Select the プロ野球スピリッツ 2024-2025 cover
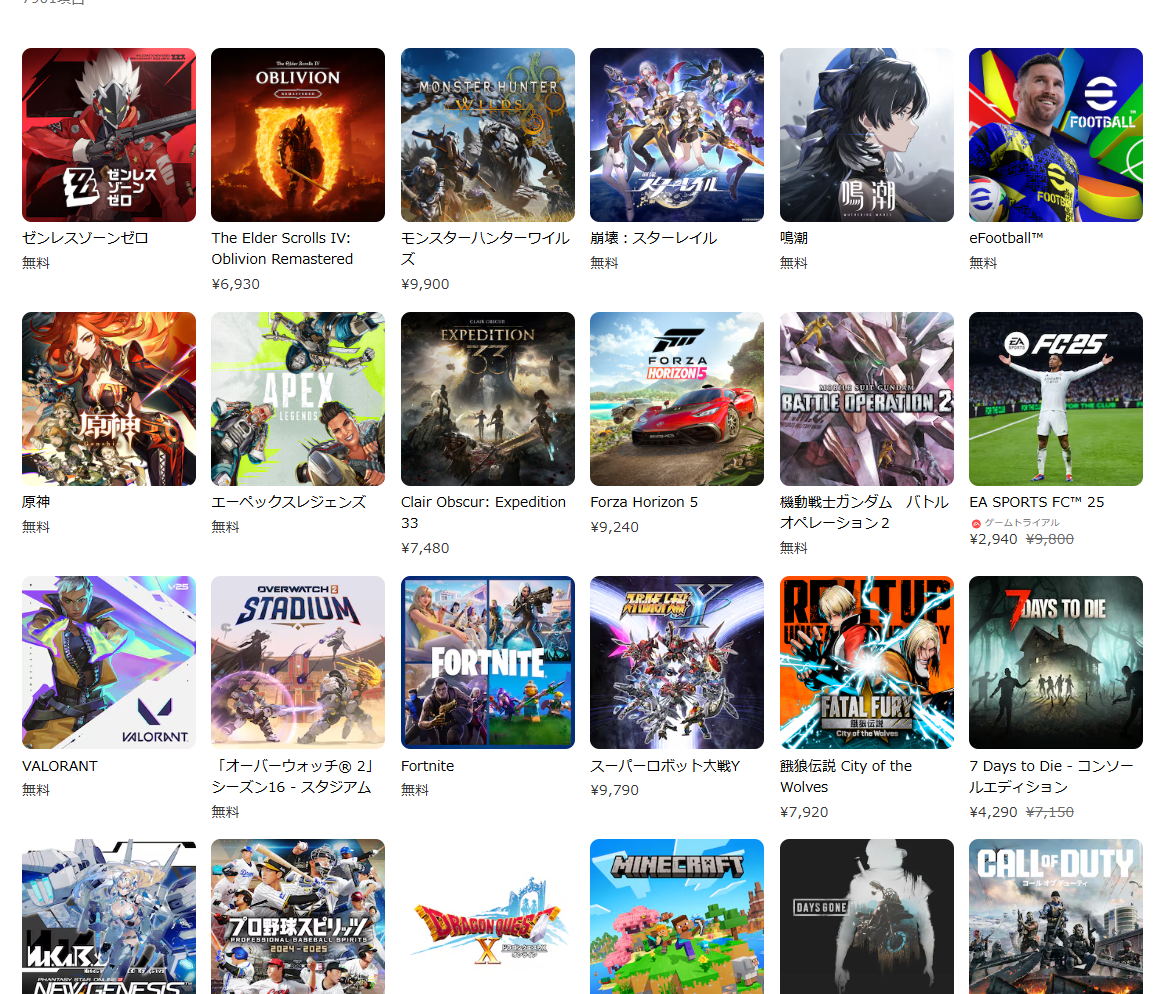 (x=298, y=916)
